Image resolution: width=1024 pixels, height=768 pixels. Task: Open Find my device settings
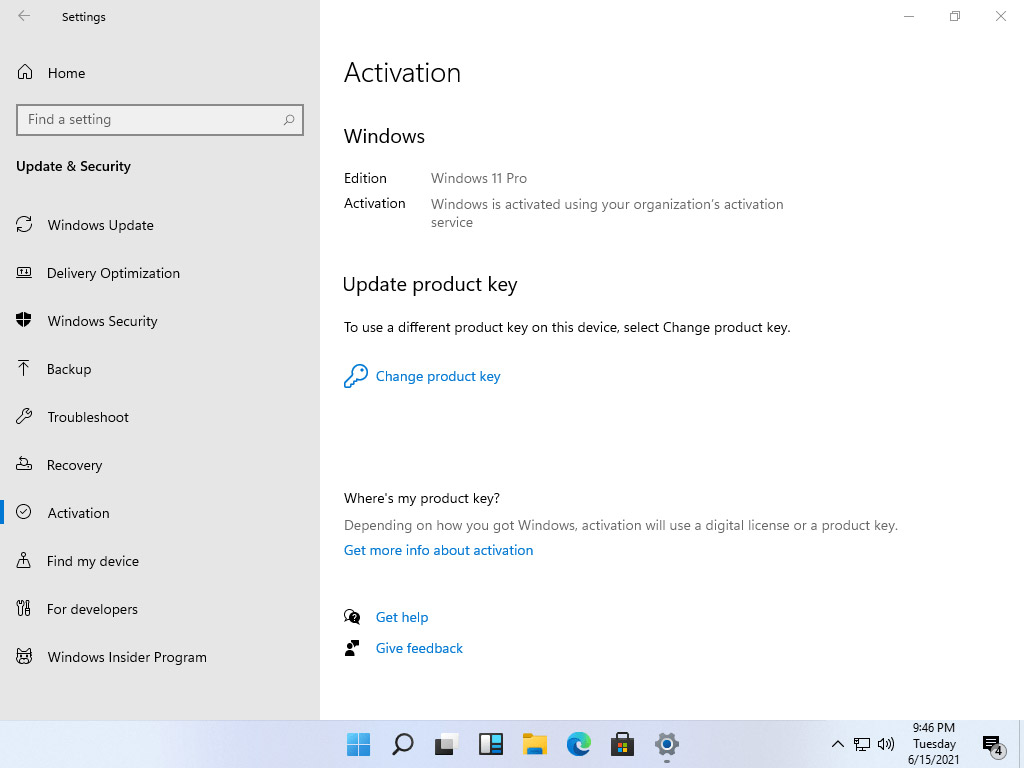pyautogui.click(x=93, y=561)
